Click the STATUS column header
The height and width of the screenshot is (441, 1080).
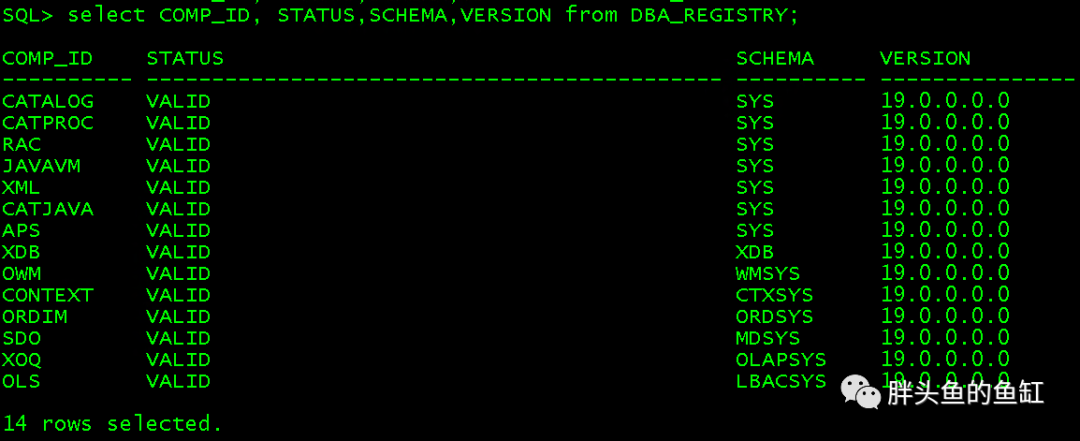tap(185, 59)
